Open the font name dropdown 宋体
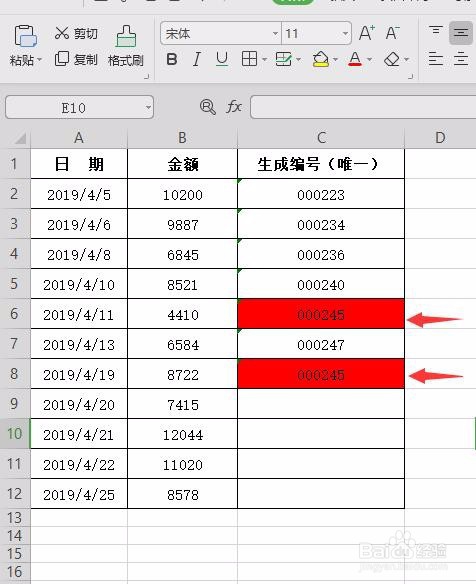The width and height of the screenshot is (476, 584). coord(275,34)
